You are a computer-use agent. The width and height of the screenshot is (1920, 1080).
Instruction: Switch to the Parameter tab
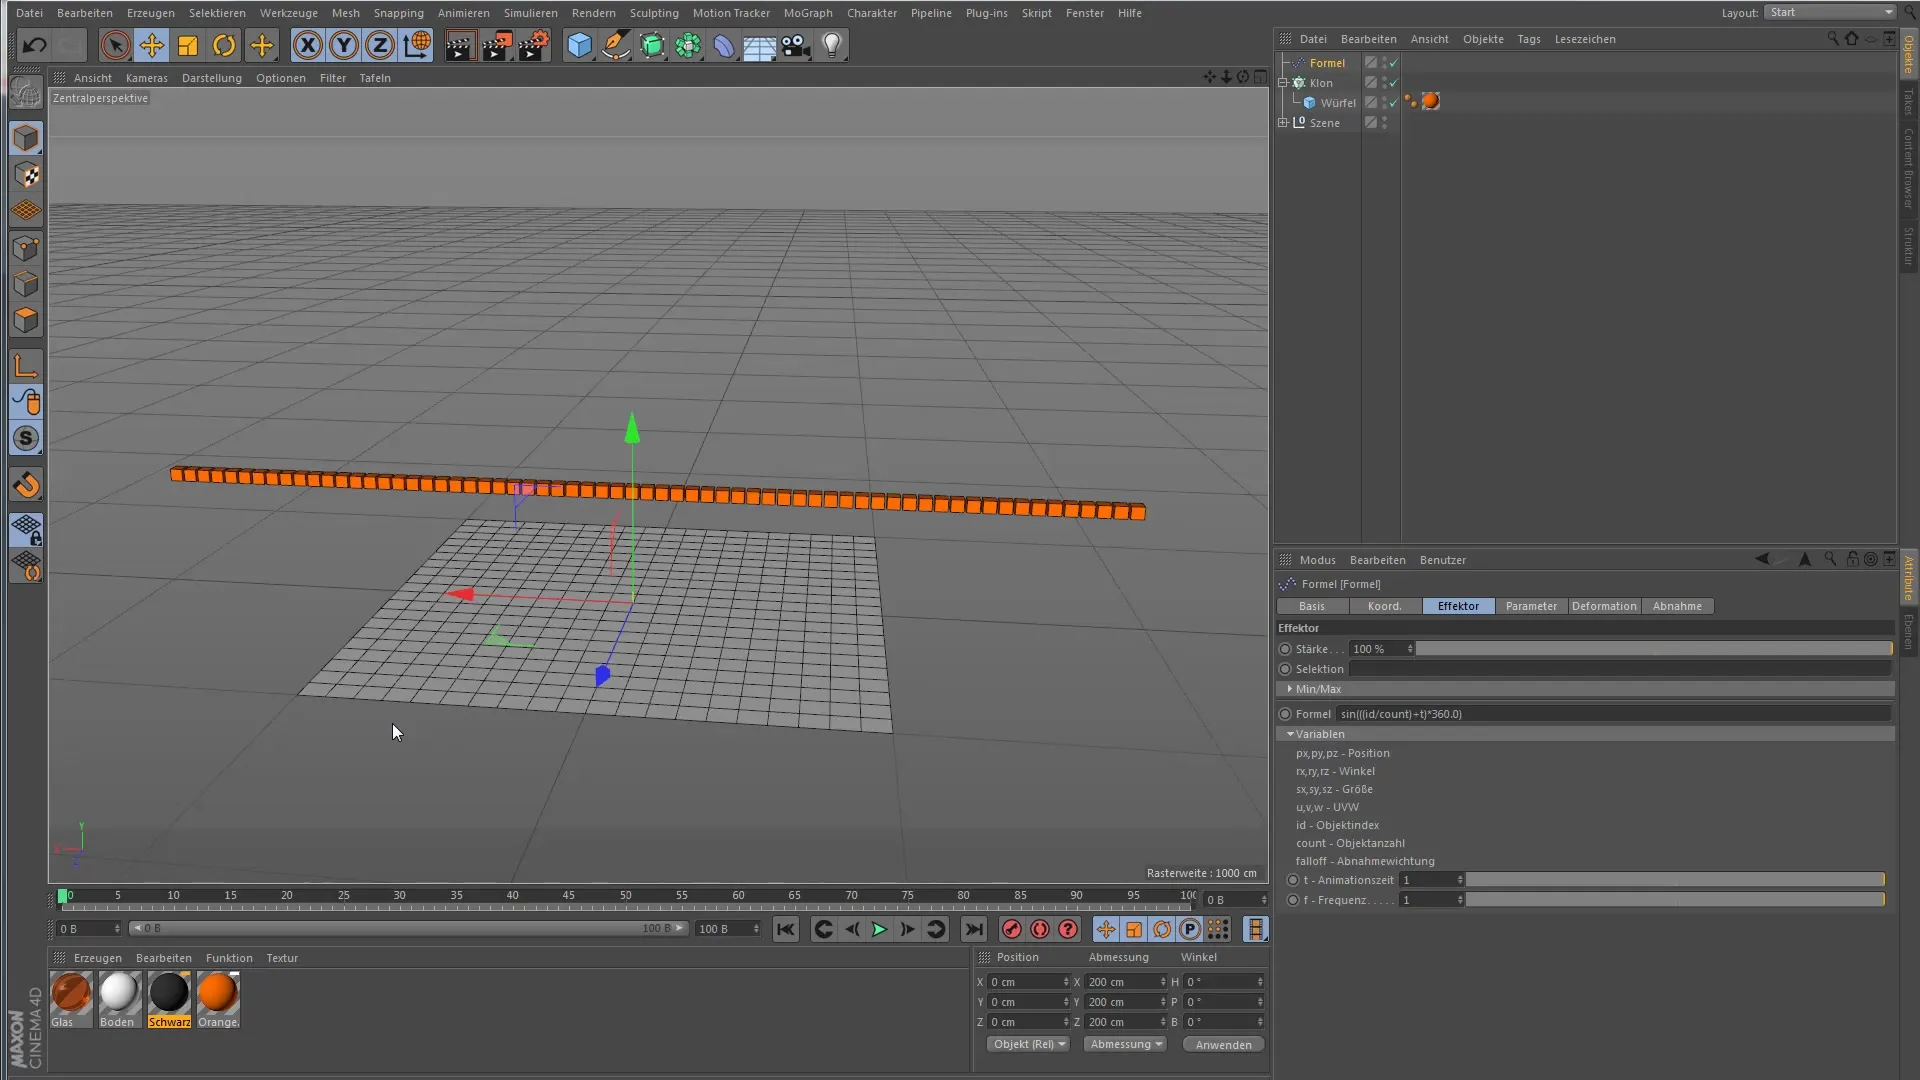(1531, 606)
